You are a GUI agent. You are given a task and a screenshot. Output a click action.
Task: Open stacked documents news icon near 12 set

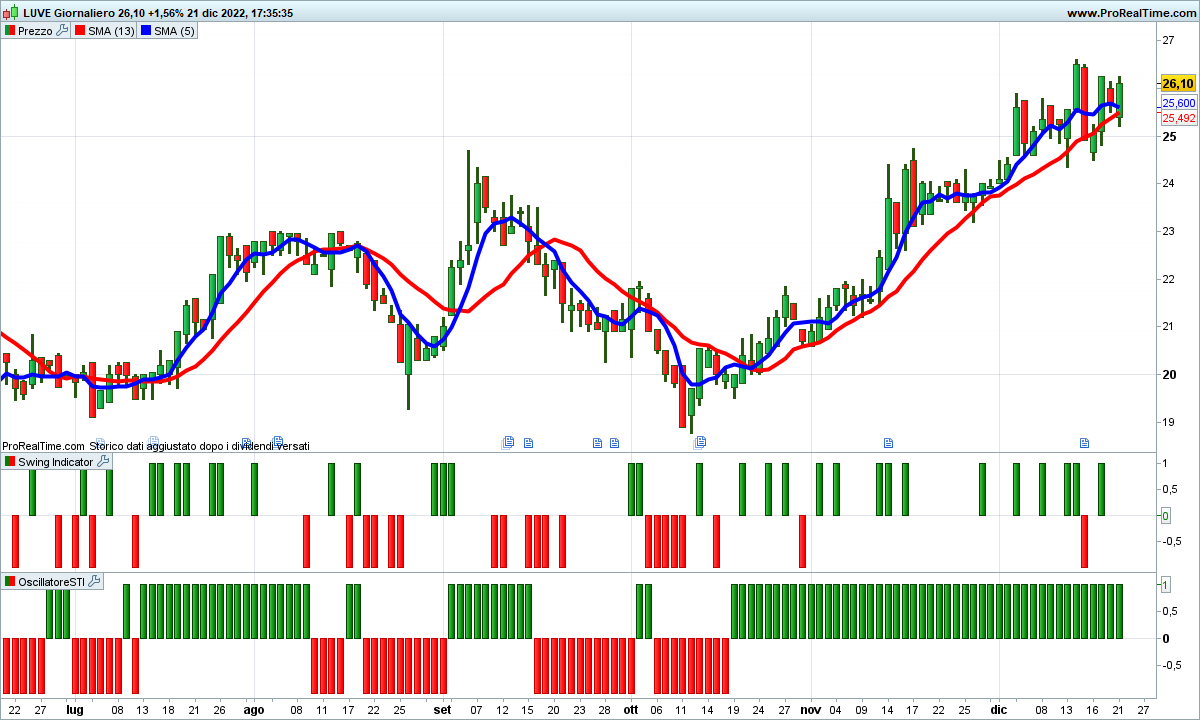(x=508, y=442)
